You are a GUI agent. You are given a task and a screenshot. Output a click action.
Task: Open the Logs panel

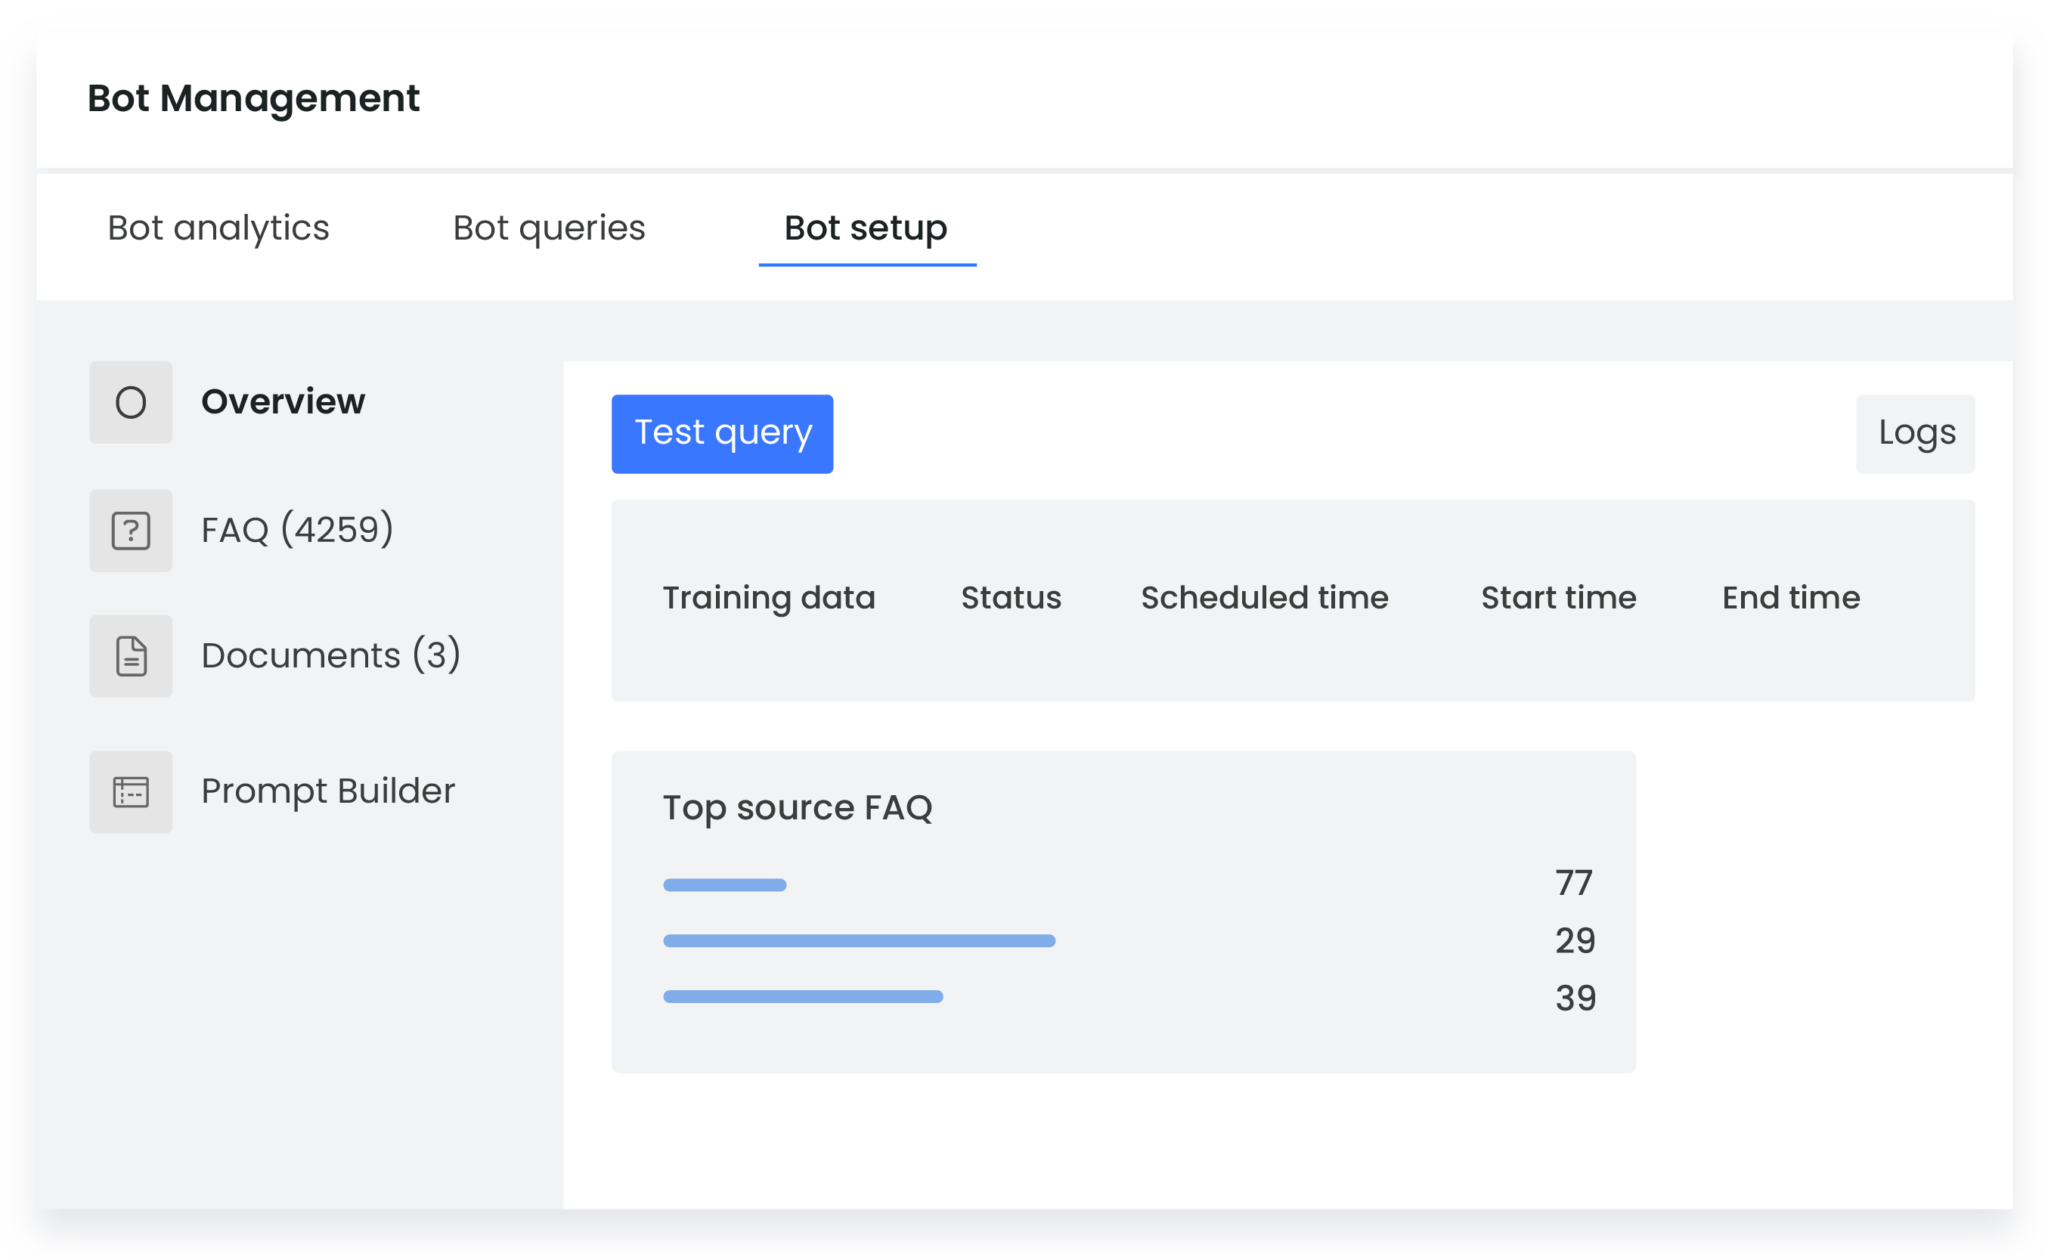click(x=1915, y=432)
